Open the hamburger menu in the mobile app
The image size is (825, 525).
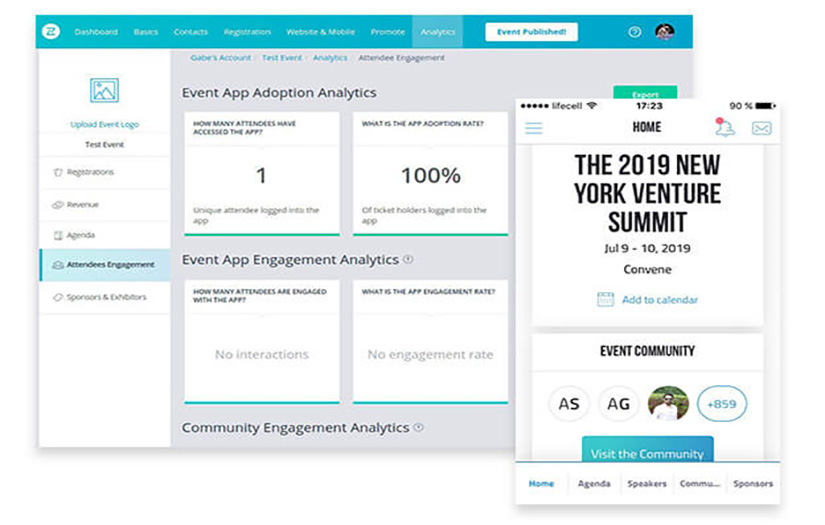[534, 128]
